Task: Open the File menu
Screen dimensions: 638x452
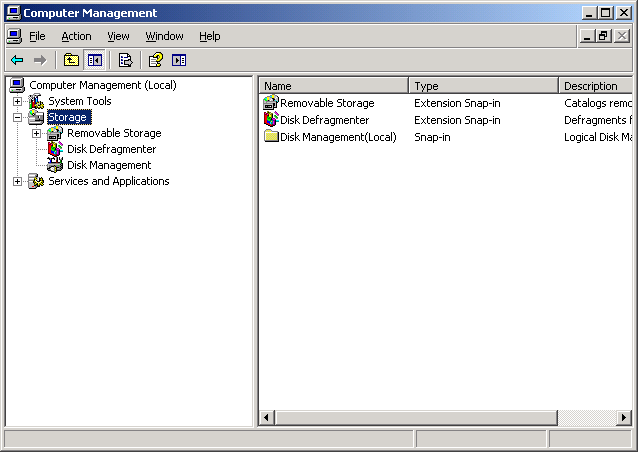Action: click(37, 36)
